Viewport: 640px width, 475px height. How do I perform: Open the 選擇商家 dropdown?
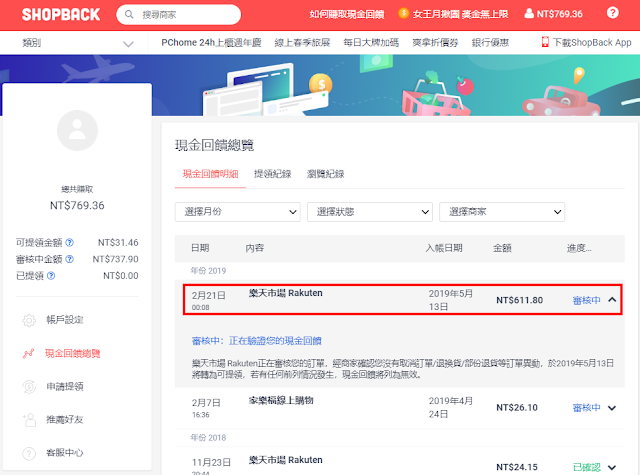pos(502,212)
